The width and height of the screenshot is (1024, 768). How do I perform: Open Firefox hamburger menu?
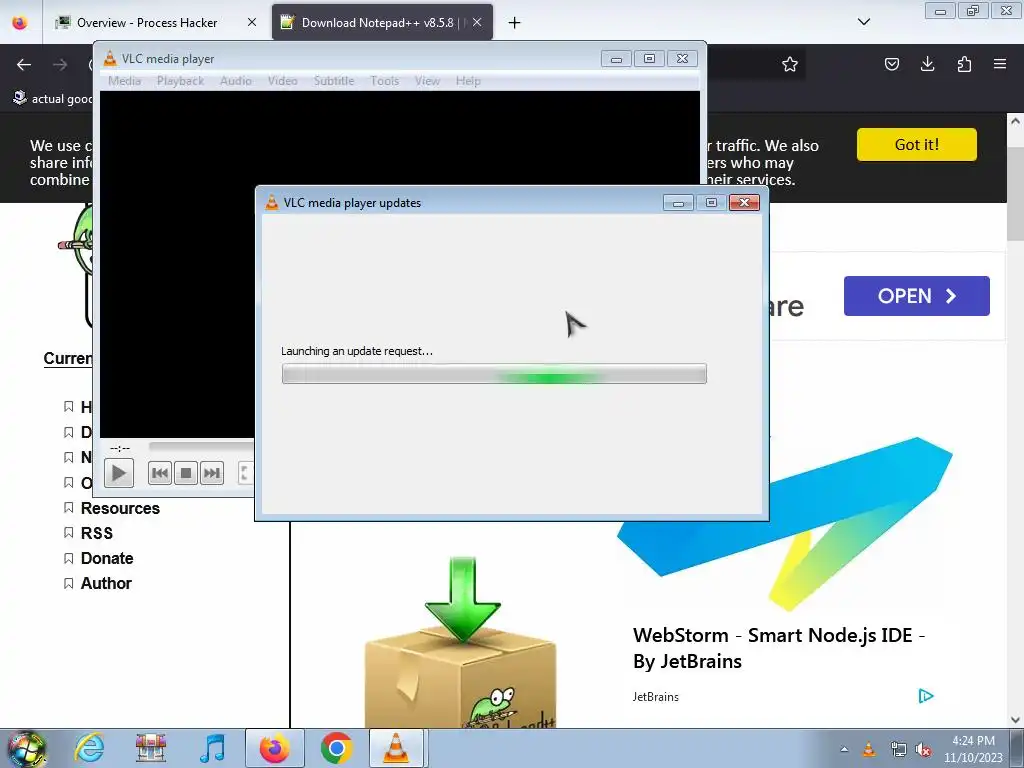(x=1000, y=64)
